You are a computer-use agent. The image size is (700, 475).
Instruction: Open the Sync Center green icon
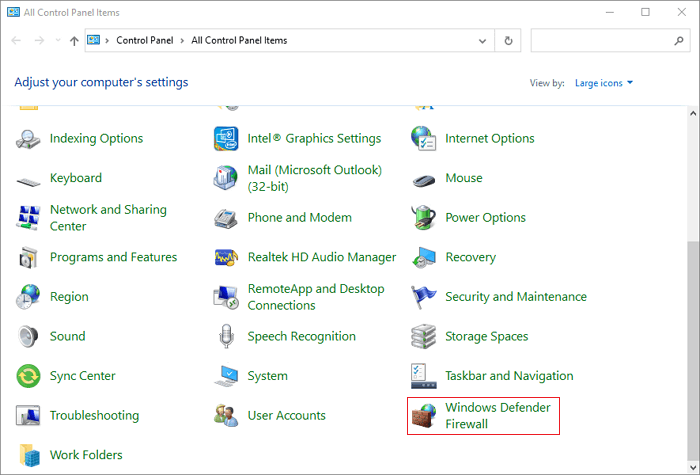tap(29, 376)
